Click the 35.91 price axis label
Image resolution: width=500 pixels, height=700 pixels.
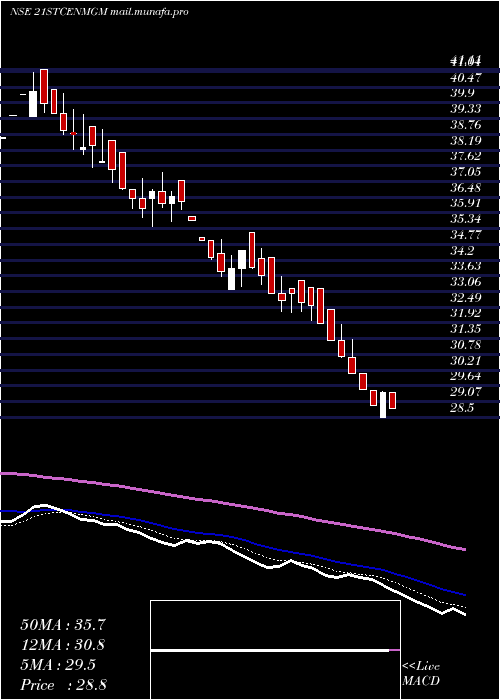pos(466,204)
